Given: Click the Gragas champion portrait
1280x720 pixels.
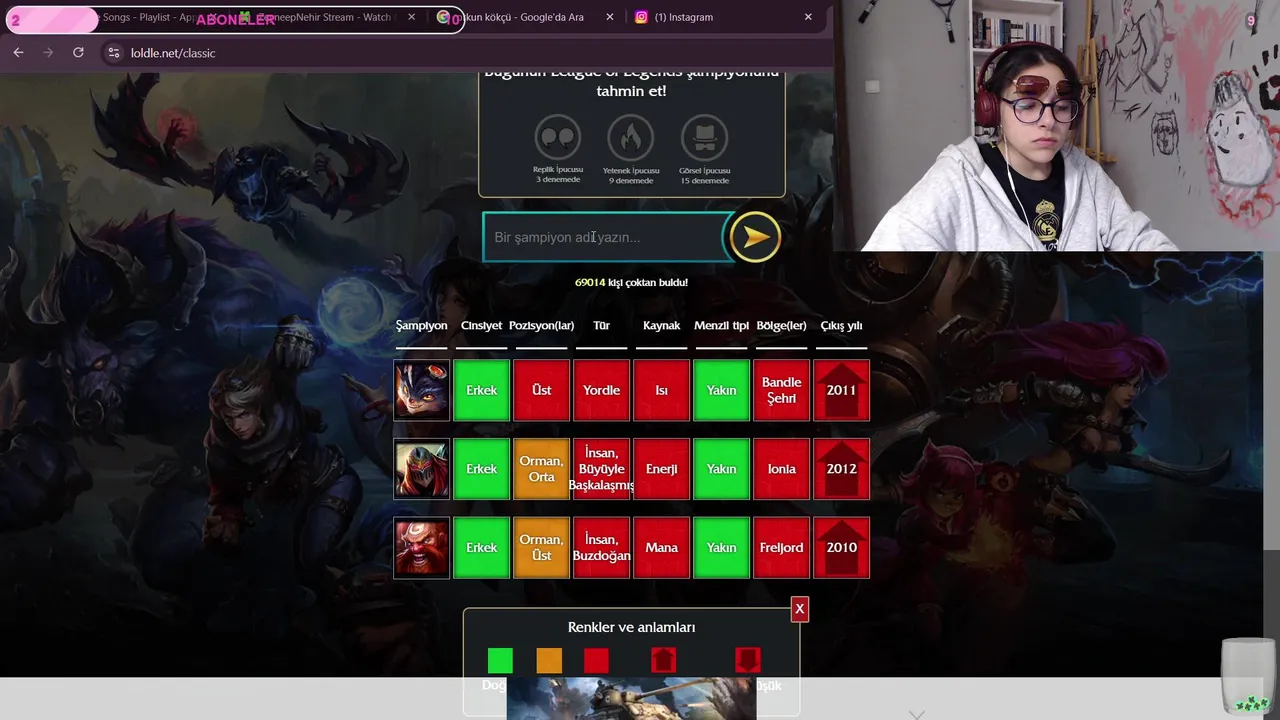Looking at the screenshot, I should click(x=421, y=548).
